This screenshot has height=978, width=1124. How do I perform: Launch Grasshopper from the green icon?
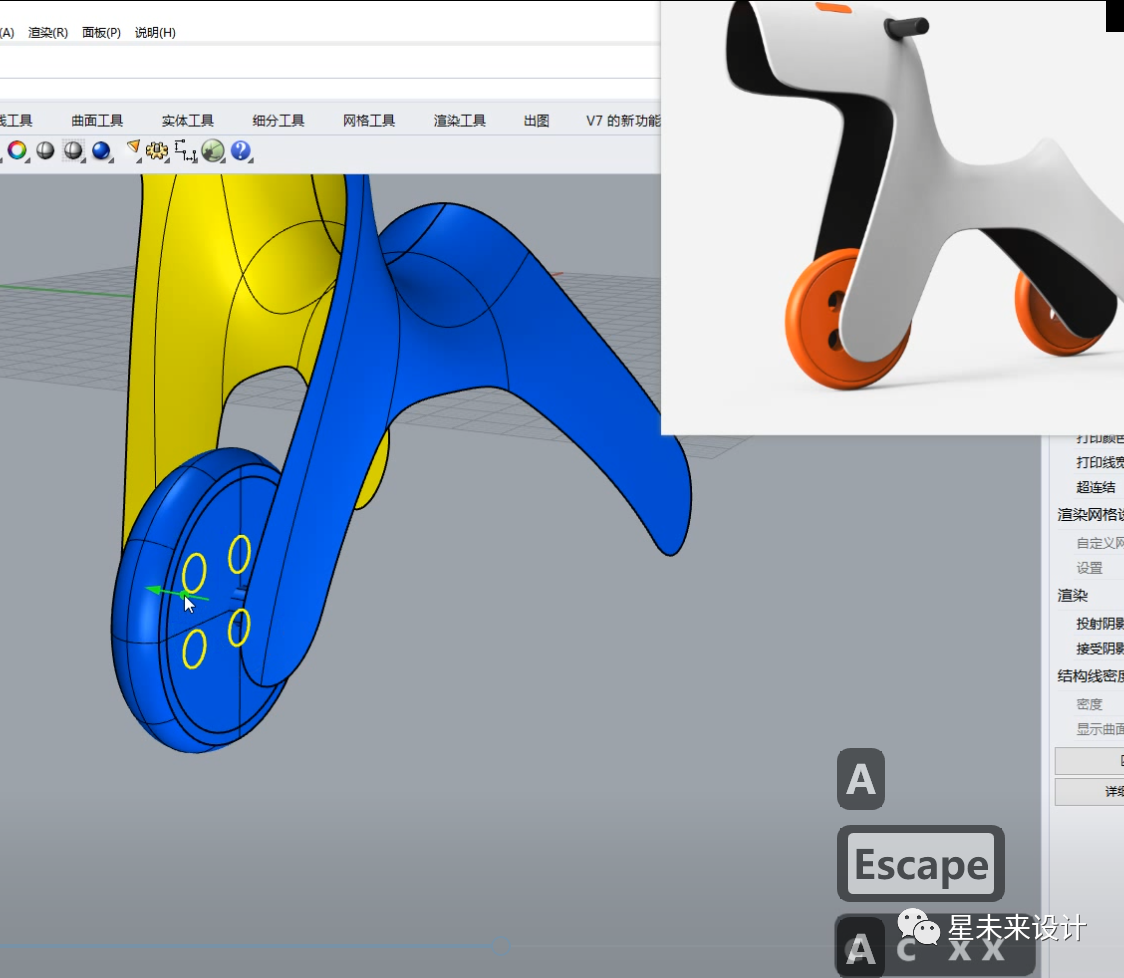pos(213,151)
